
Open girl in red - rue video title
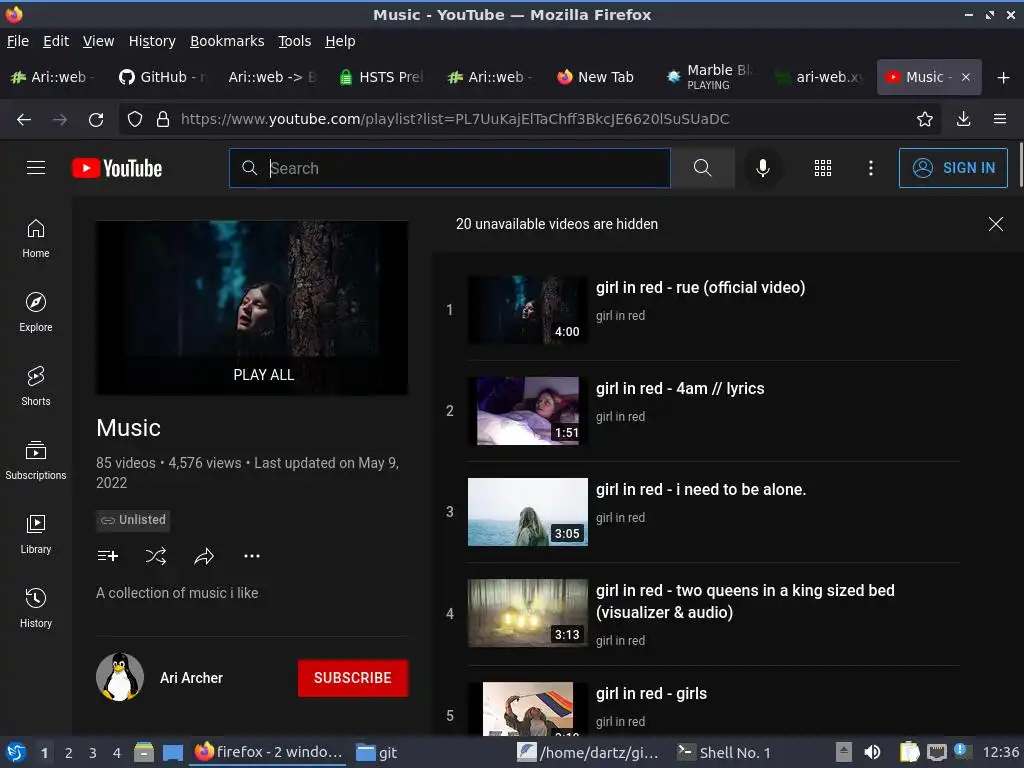[701, 287]
